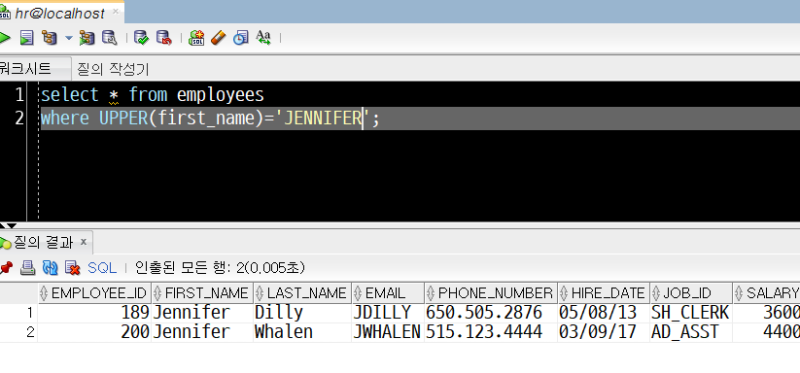The height and width of the screenshot is (373, 800).
Task: Sort by the EMPLOYEE_ID column header
Action: coord(94,293)
